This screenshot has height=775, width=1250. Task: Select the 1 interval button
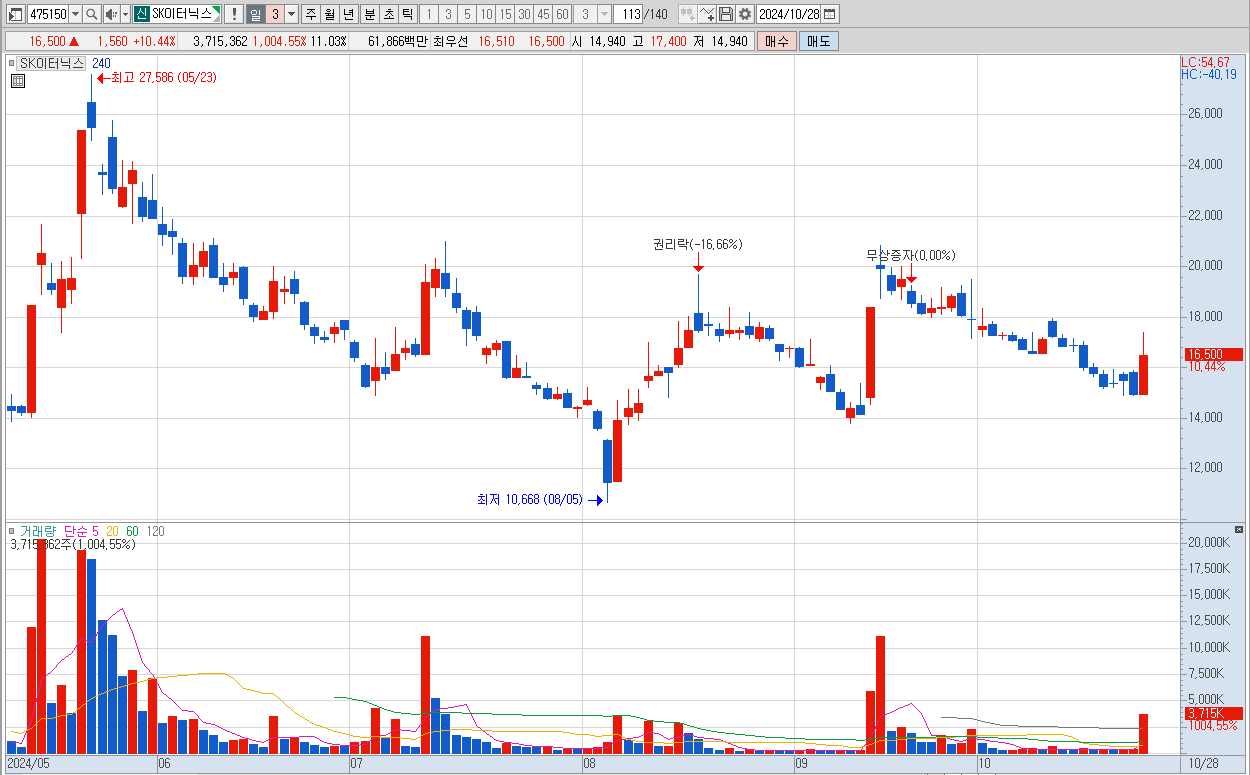[x=429, y=14]
